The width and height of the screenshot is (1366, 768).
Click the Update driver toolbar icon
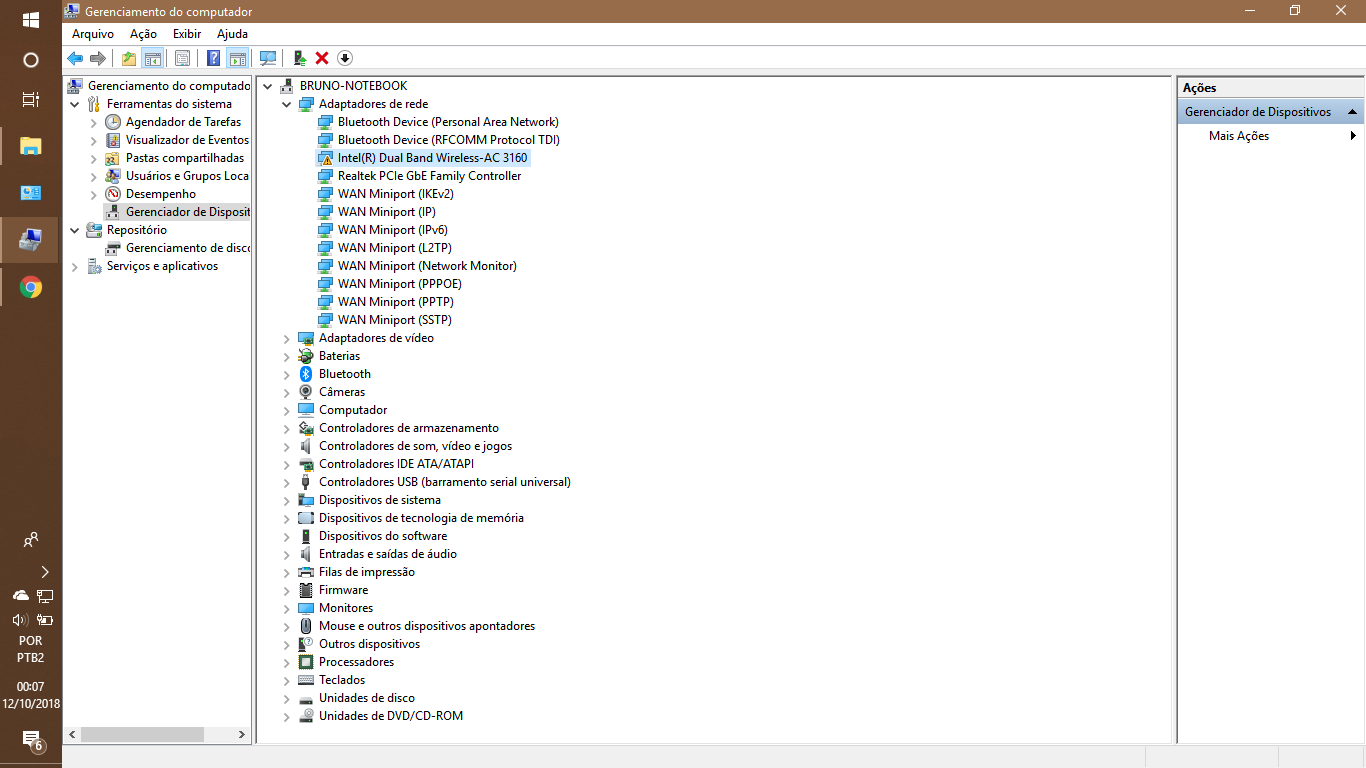[299, 58]
